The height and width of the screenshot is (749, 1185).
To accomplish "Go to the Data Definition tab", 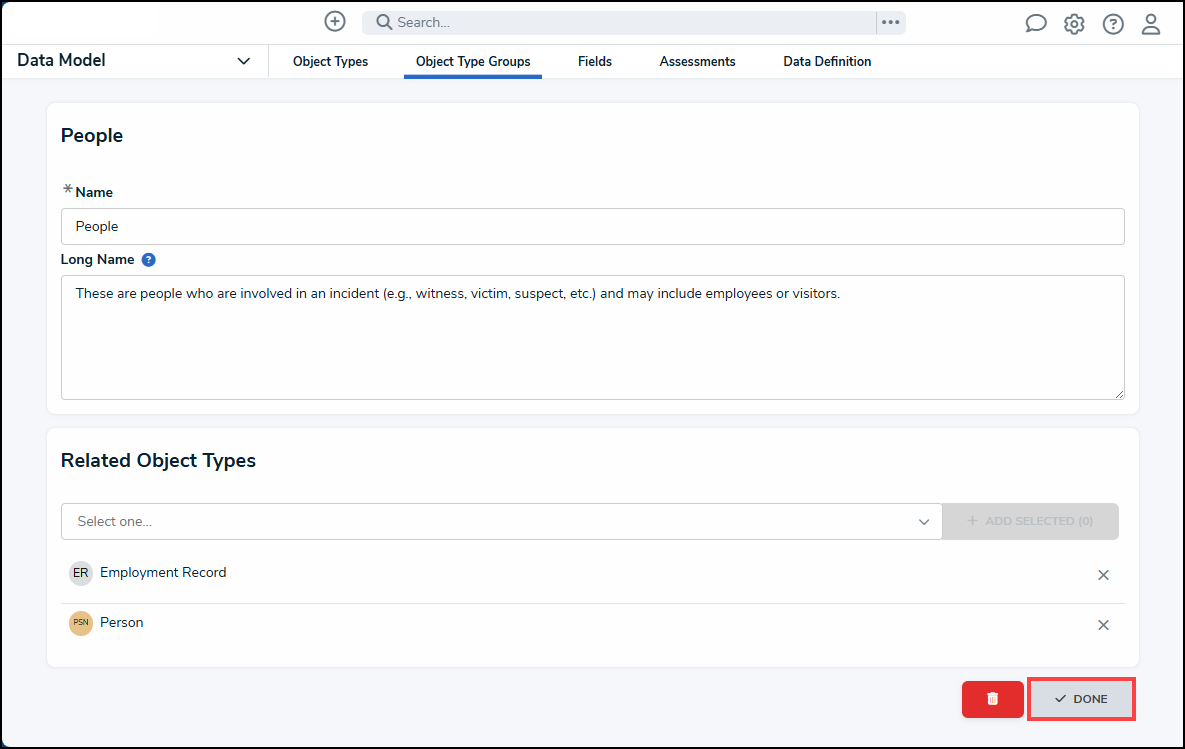I will click(827, 62).
